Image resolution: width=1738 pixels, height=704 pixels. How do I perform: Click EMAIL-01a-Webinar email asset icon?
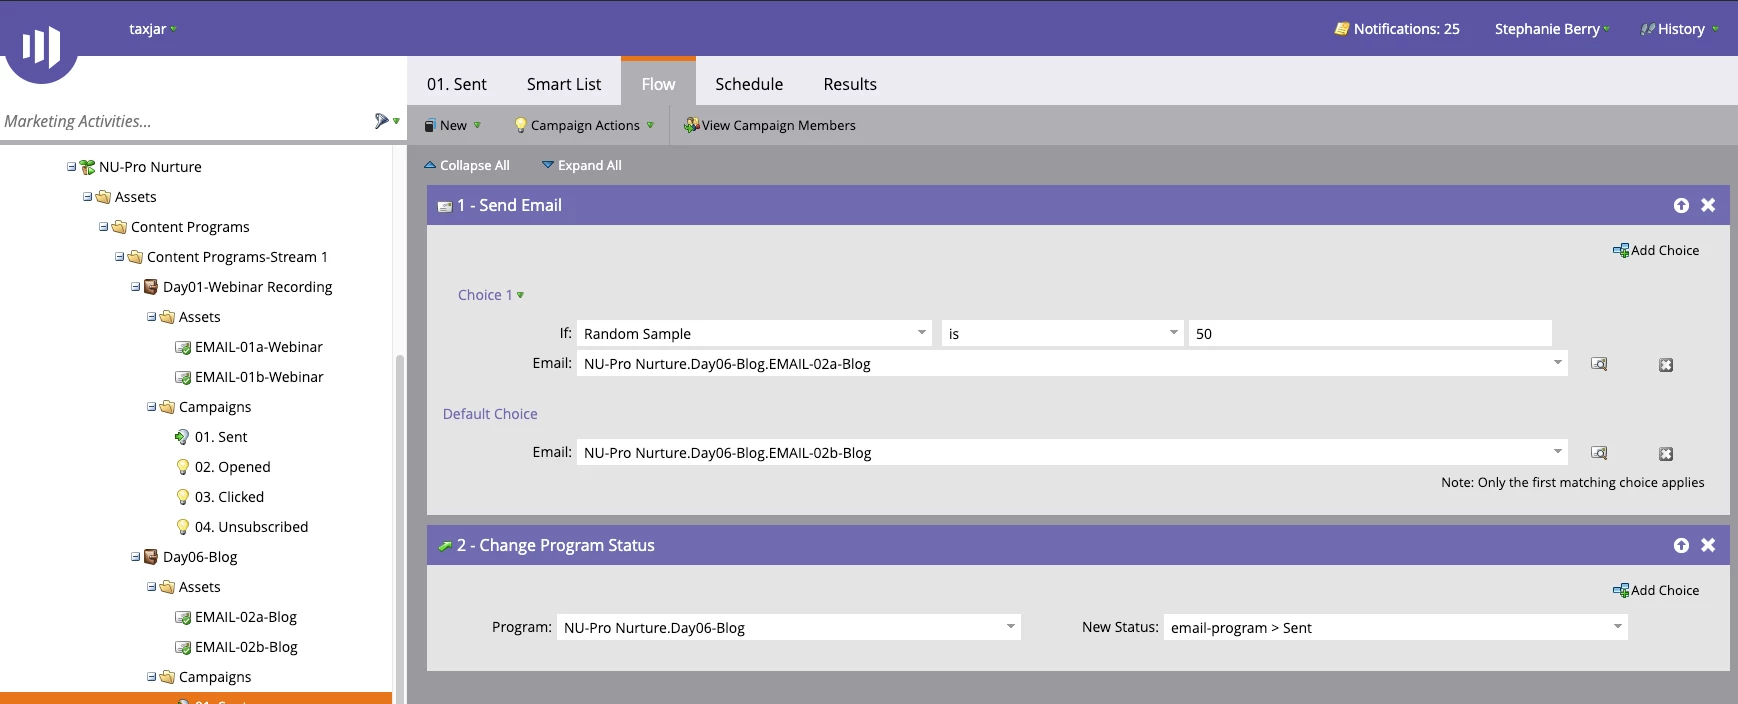183,347
